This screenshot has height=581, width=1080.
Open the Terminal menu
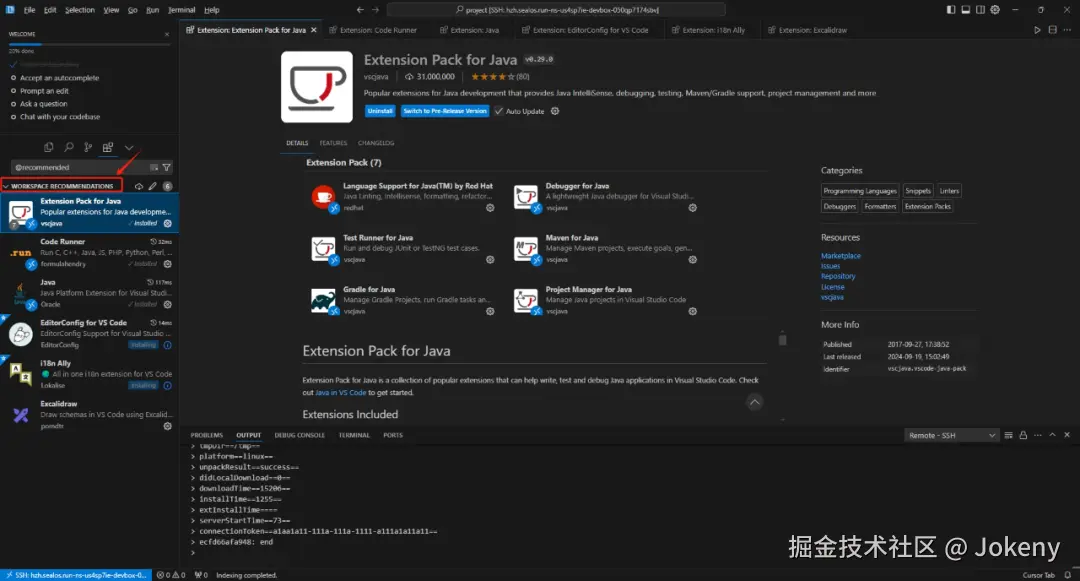coord(182,10)
